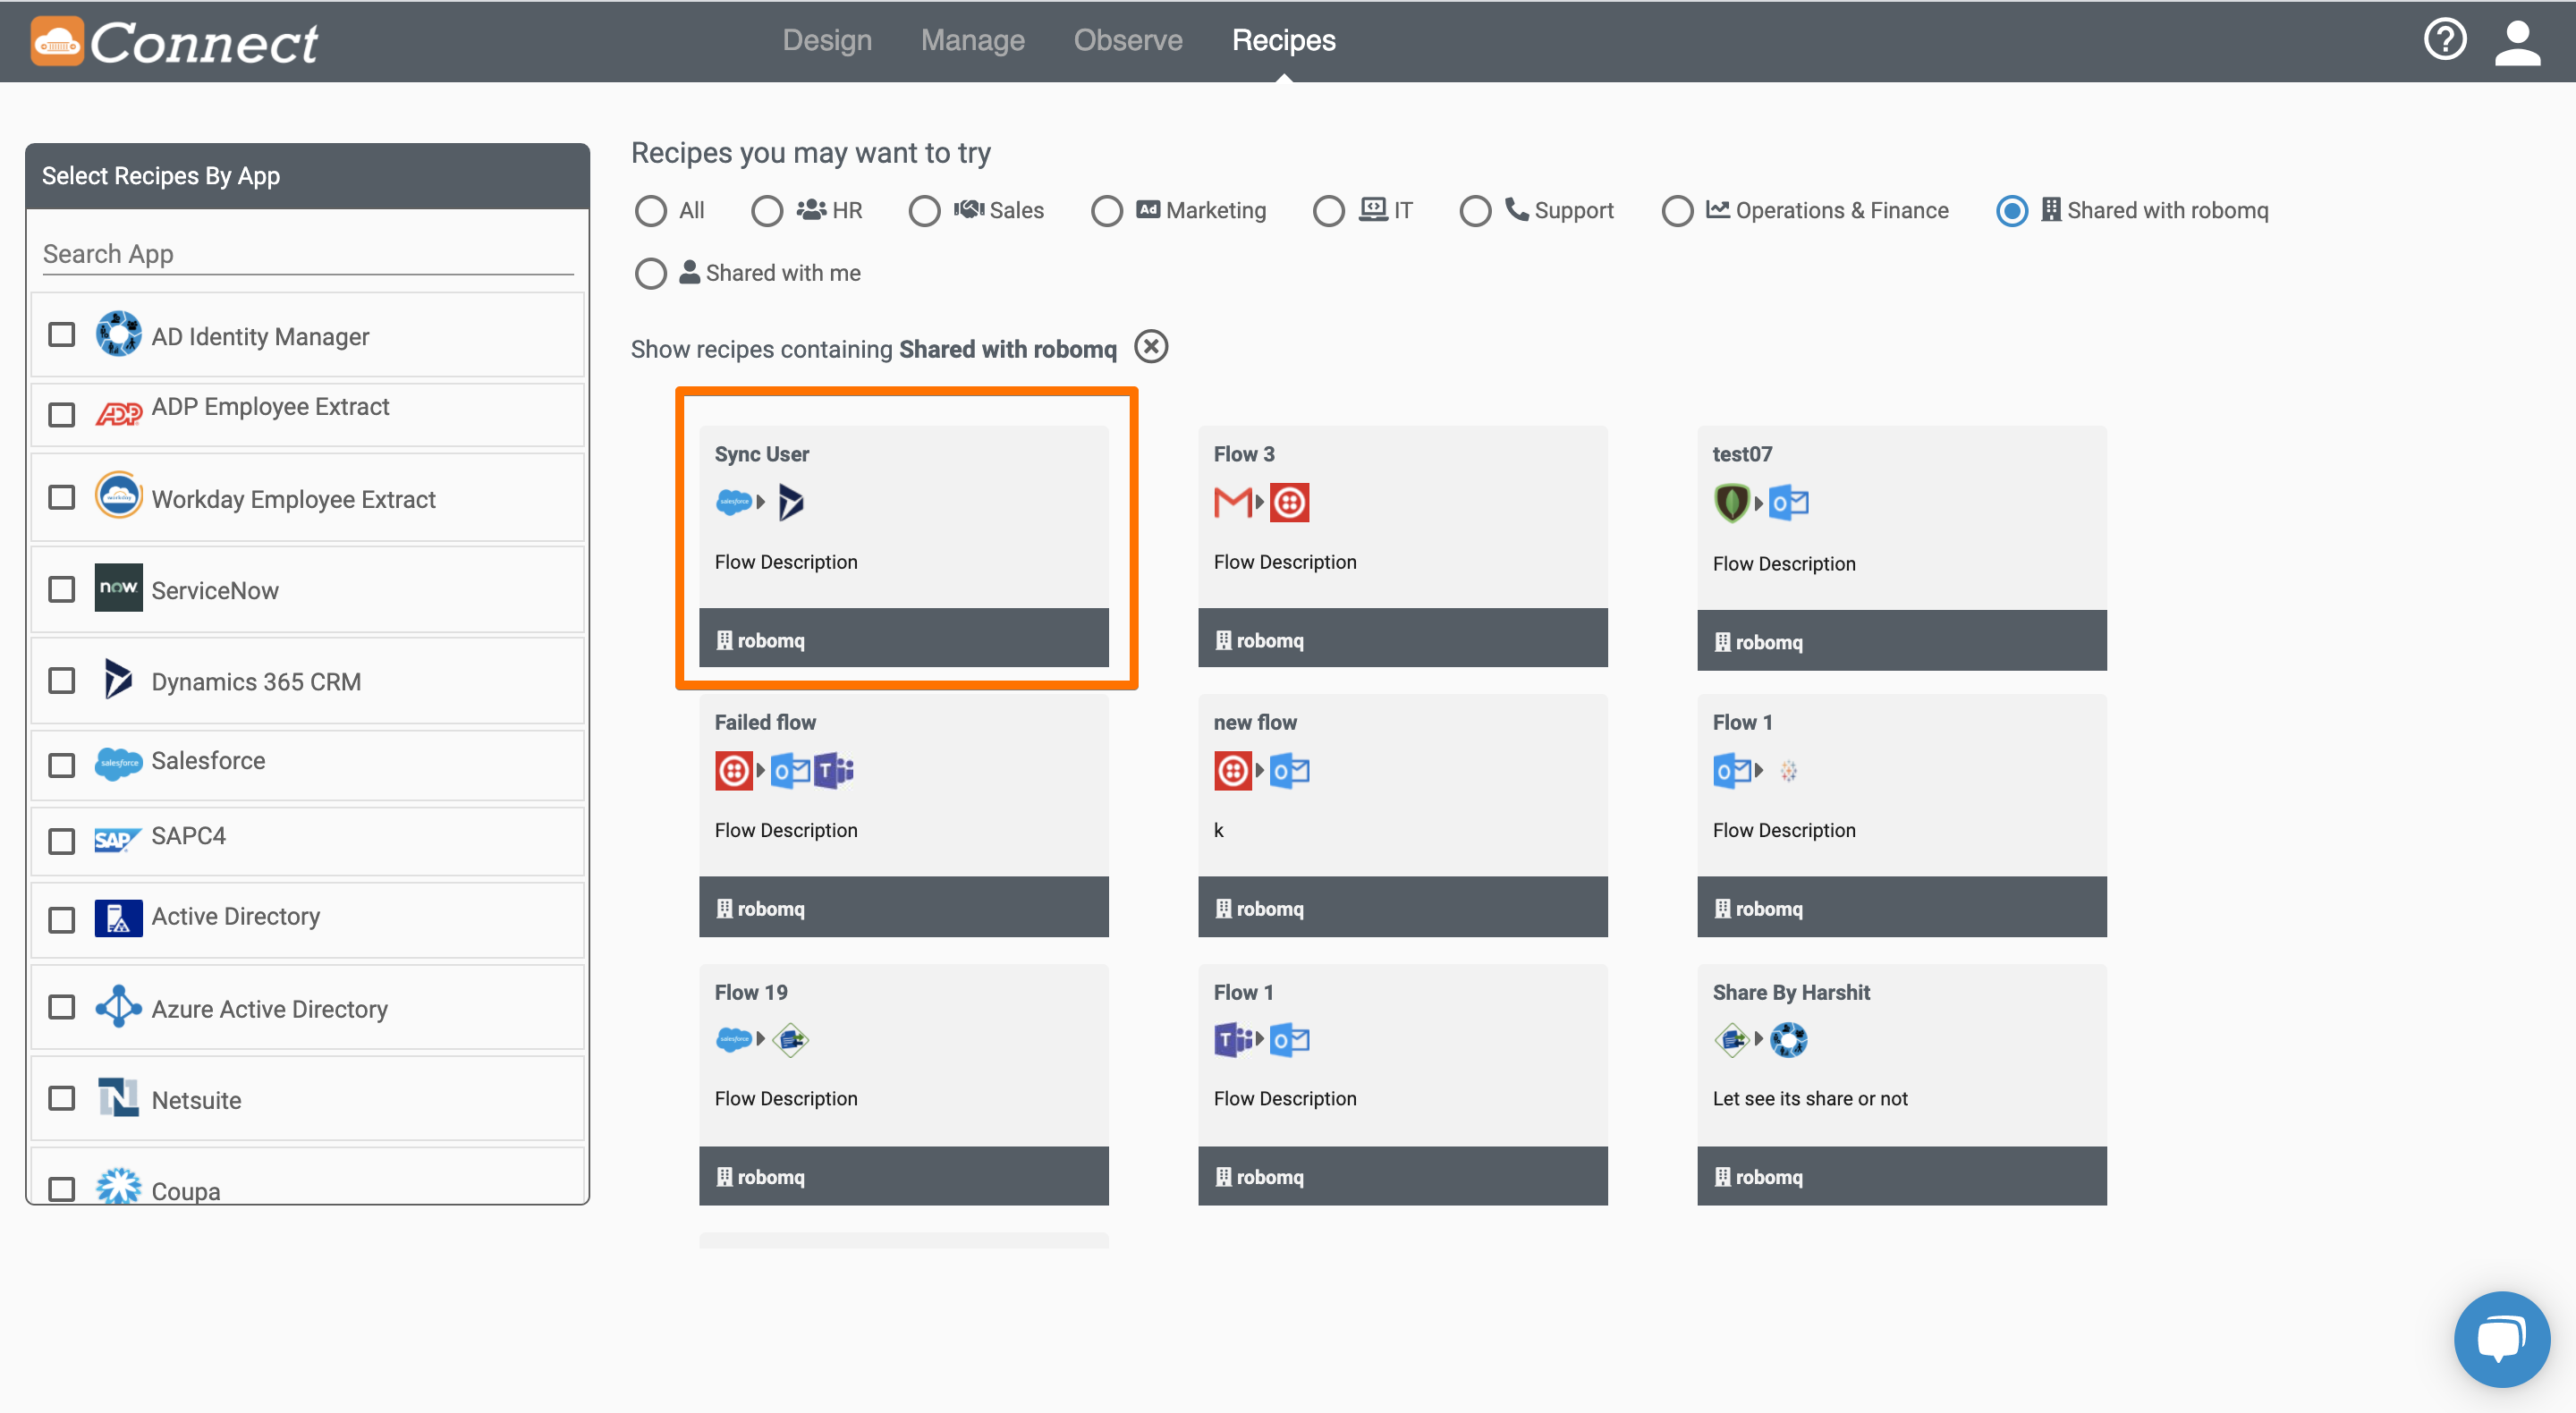Open the Observe tab
The image size is (2576, 1413).
coord(1127,40)
